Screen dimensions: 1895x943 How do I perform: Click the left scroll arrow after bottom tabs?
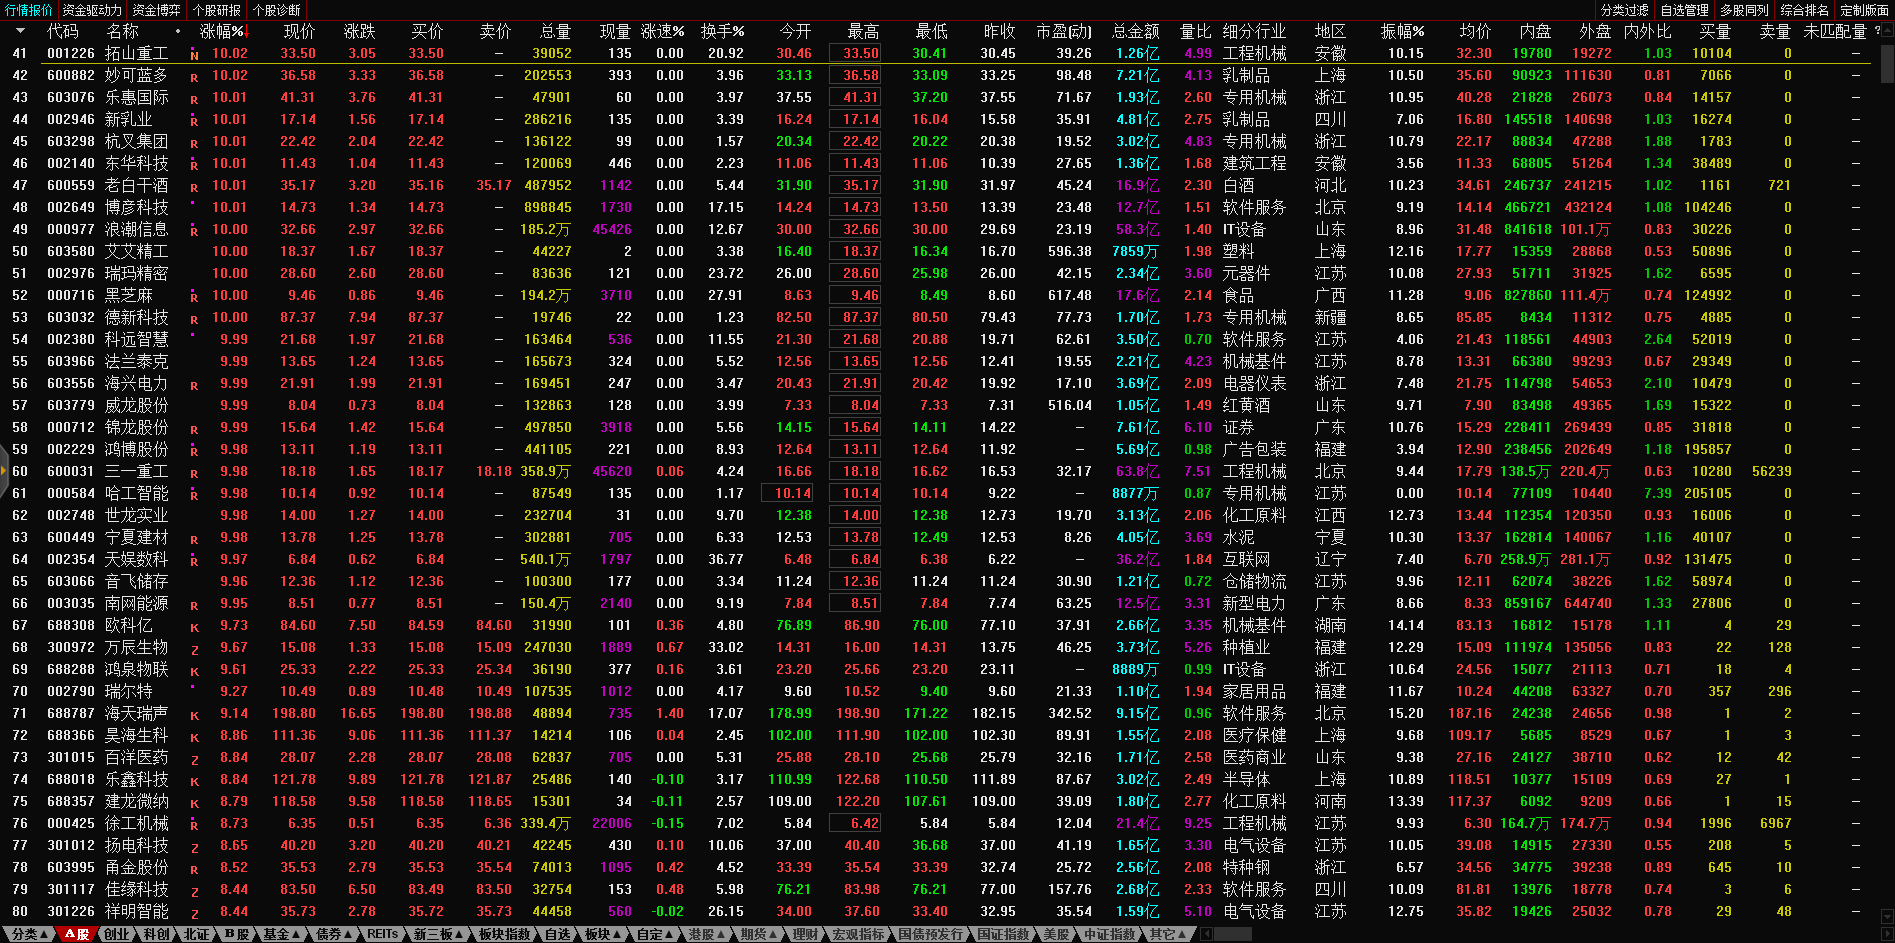point(1207,934)
